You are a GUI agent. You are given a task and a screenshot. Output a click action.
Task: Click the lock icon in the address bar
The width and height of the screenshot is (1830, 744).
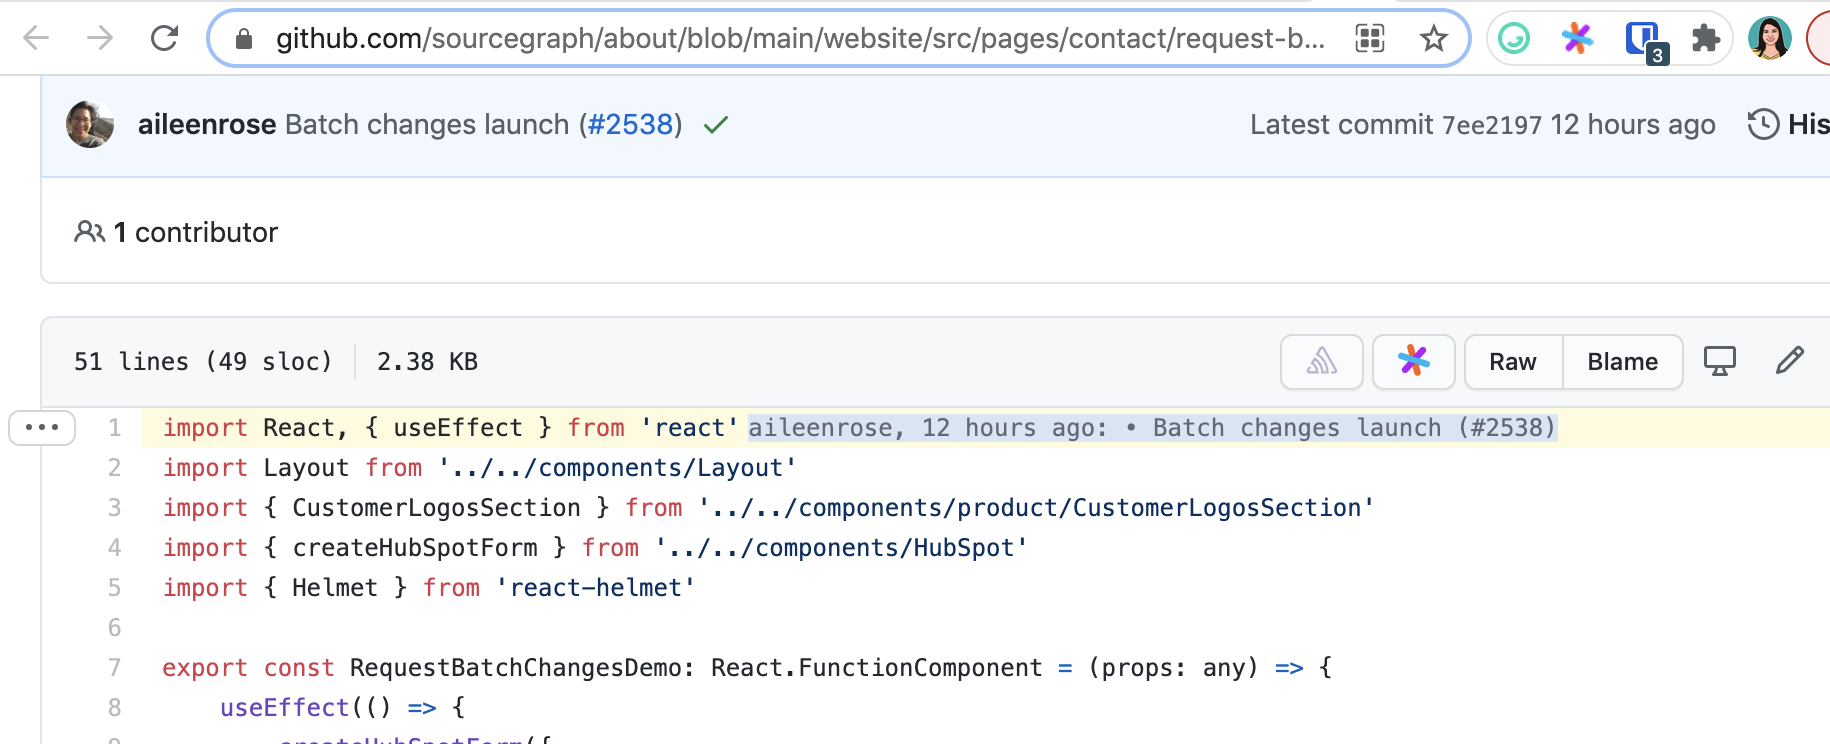243,39
